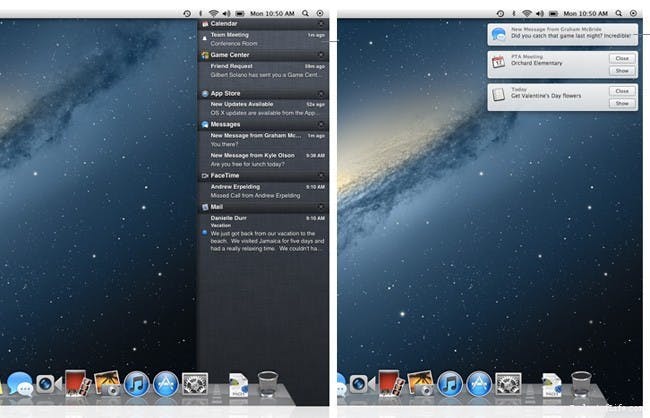This screenshot has height=418, width=650.
Task: Launch iTunes from the left screen's Dock
Action: 137,384
